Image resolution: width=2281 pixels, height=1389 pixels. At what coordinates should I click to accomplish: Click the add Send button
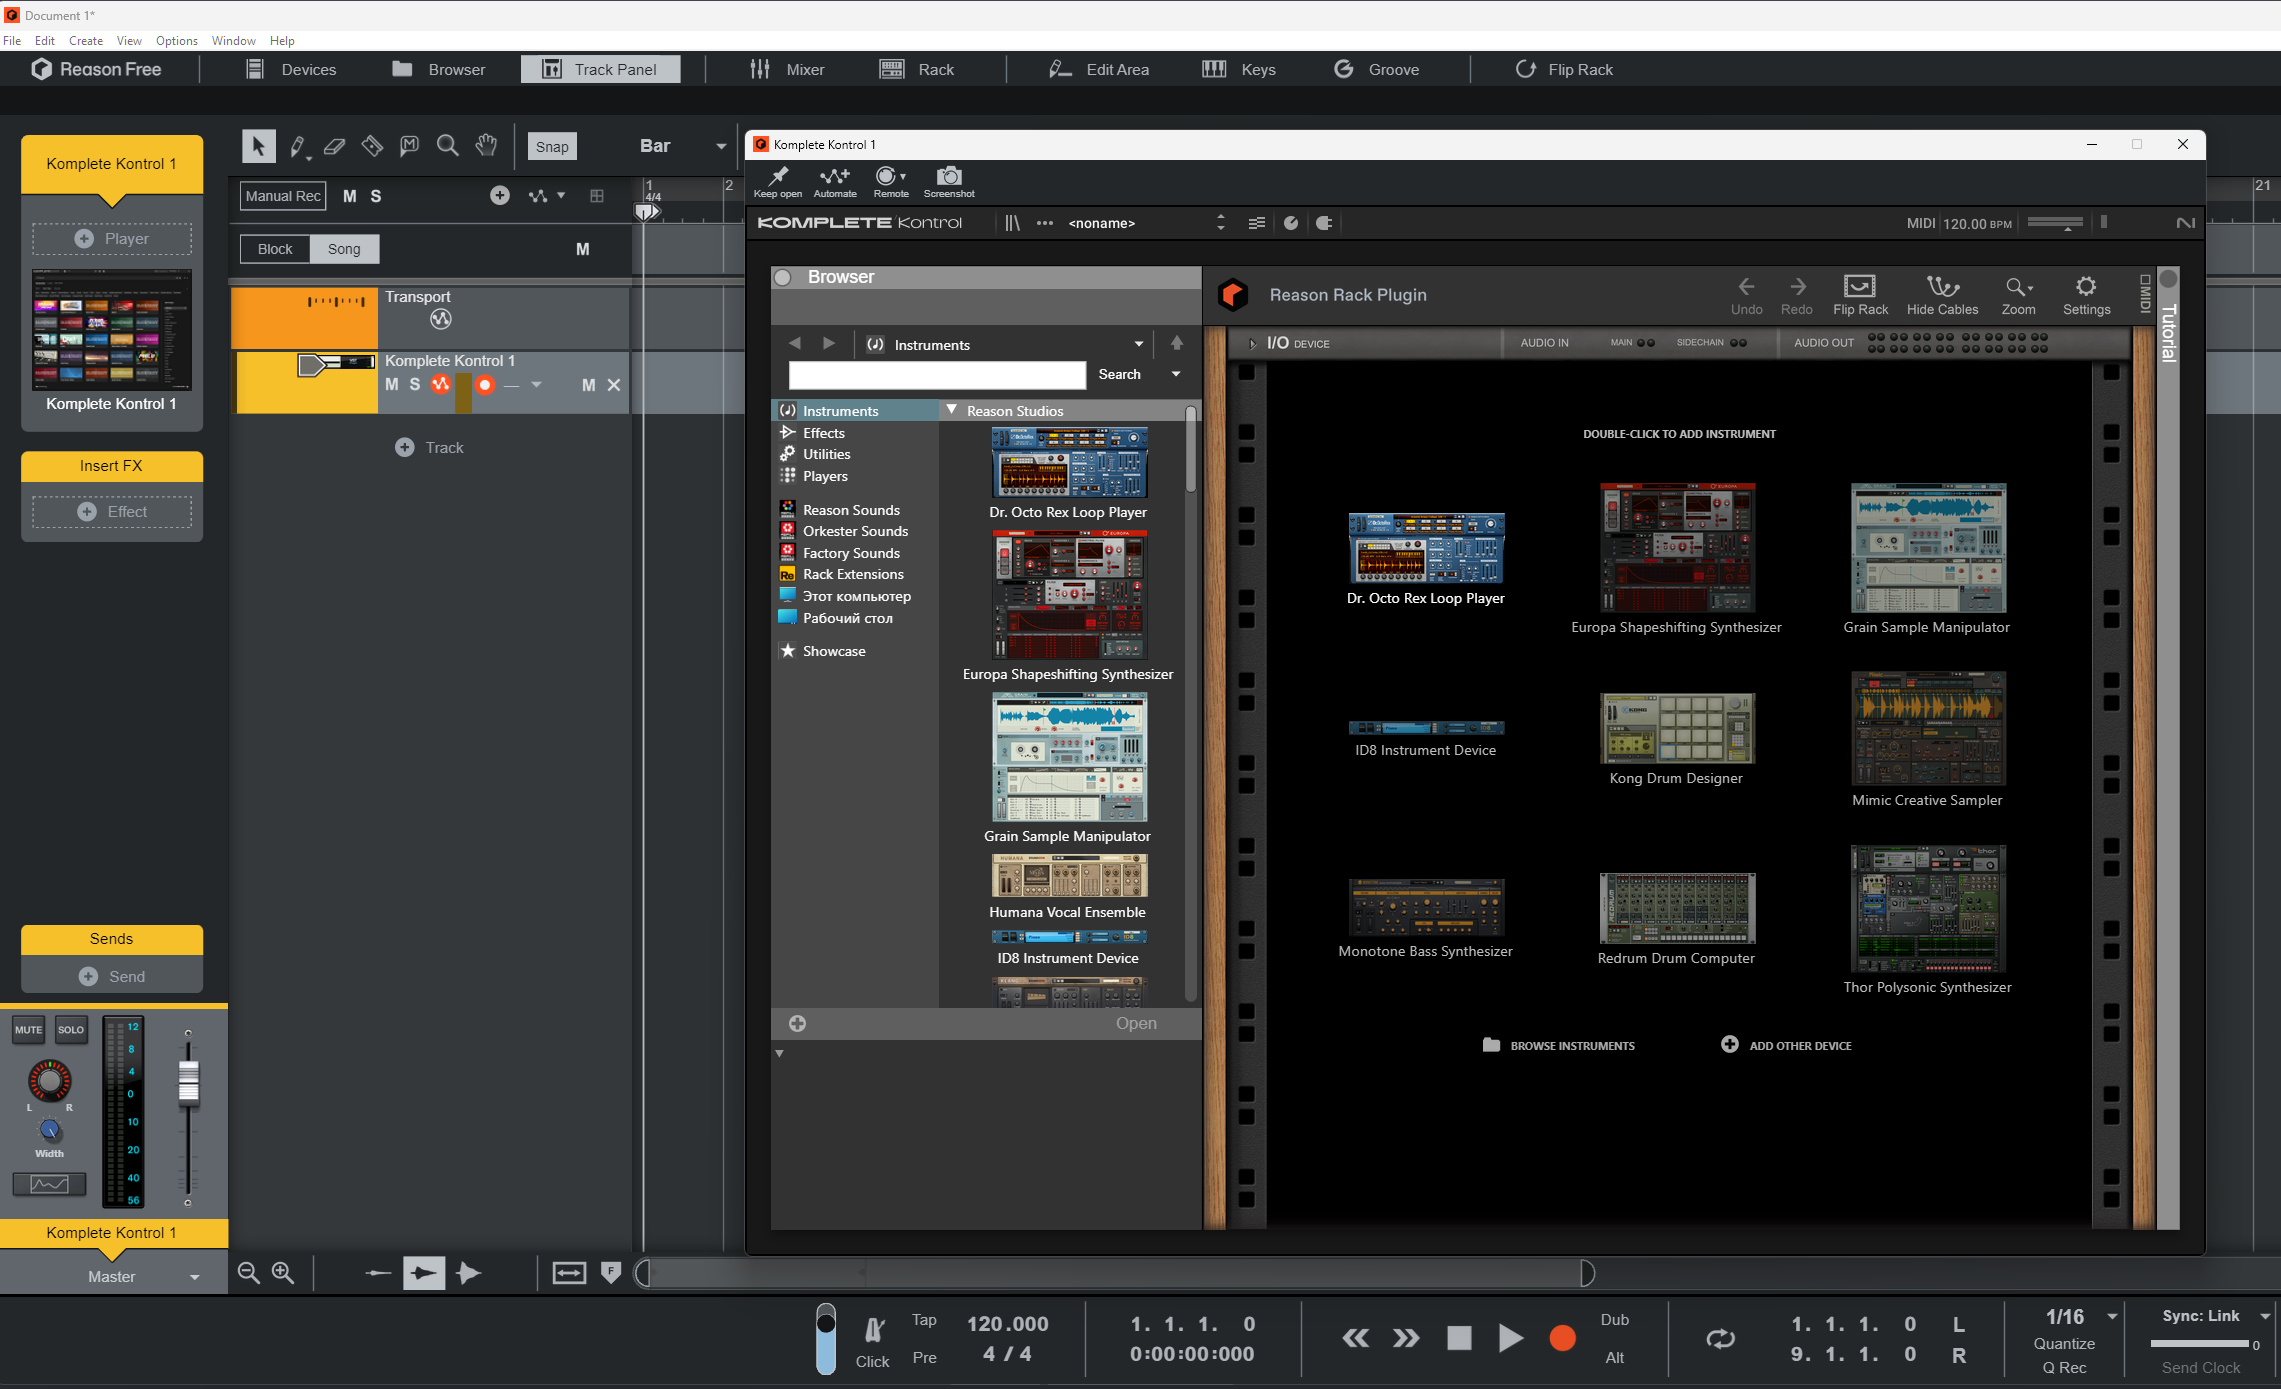point(112,976)
